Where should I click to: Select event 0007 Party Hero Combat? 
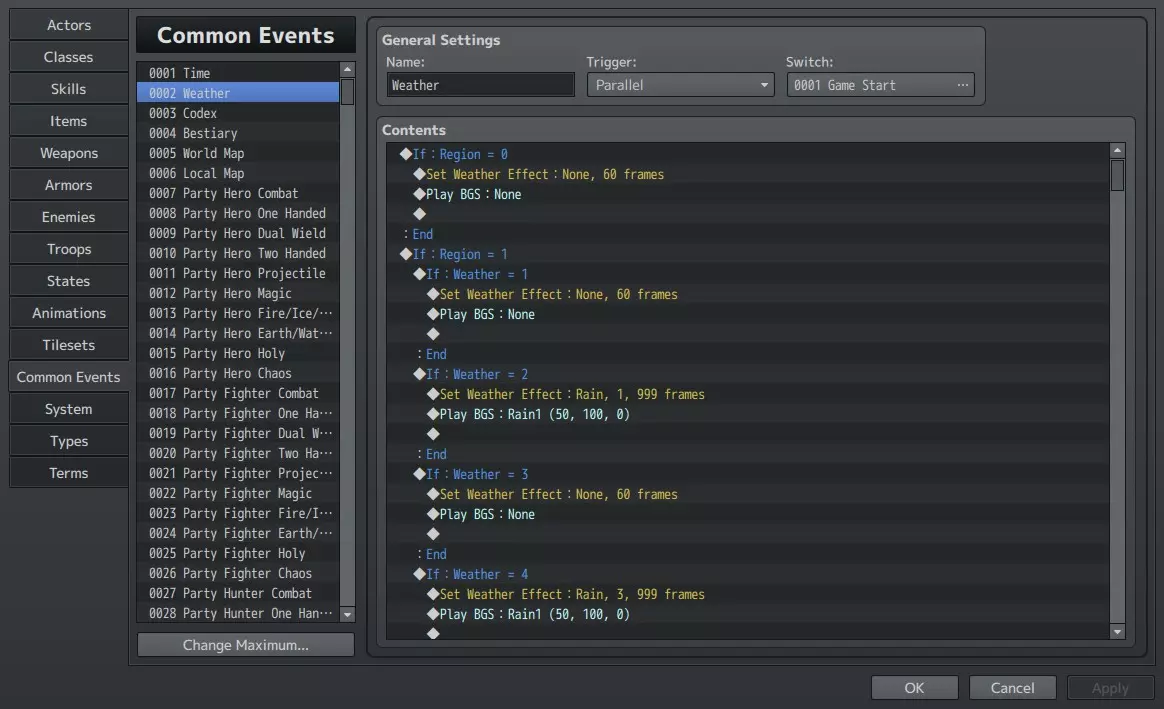tap(238, 193)
